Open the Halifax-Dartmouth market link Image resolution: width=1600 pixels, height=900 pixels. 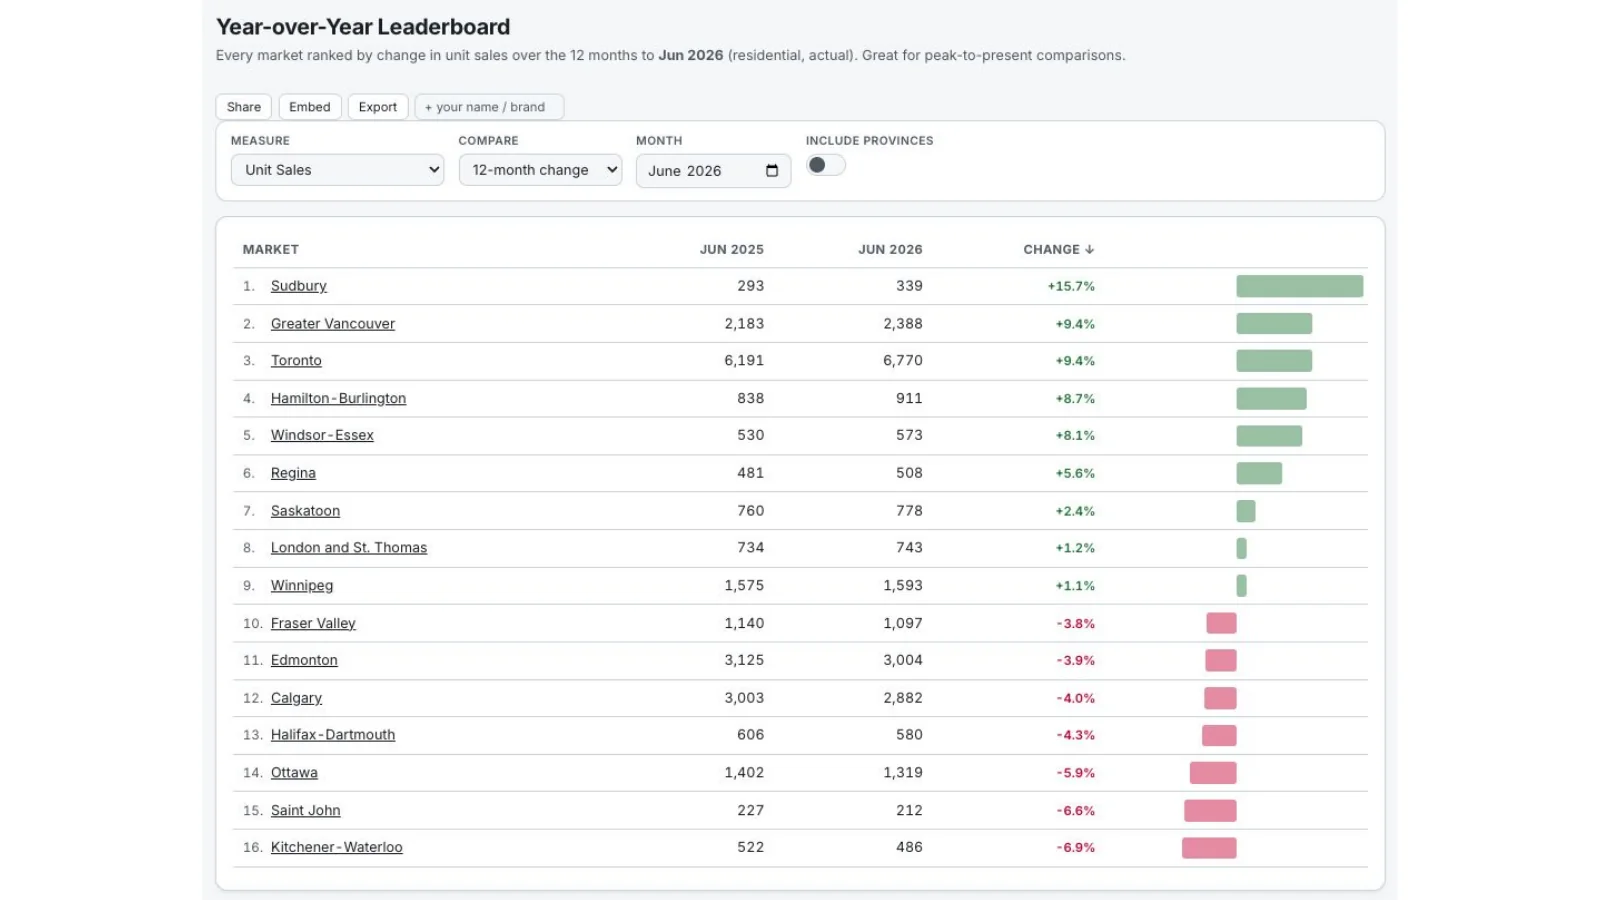pos(333,735)
